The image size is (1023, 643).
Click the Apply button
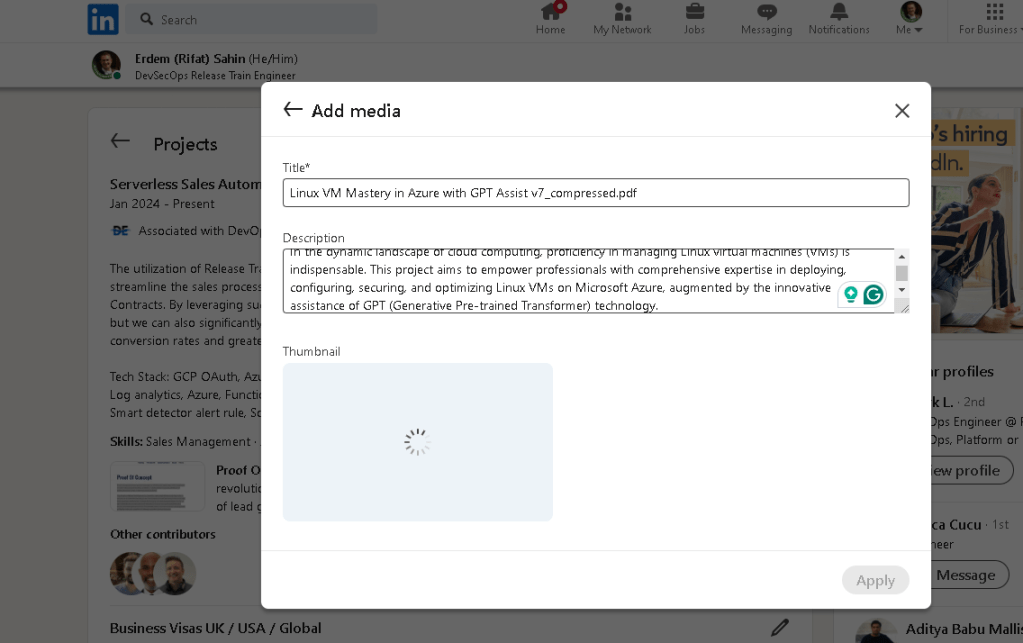tap(875, 580)
